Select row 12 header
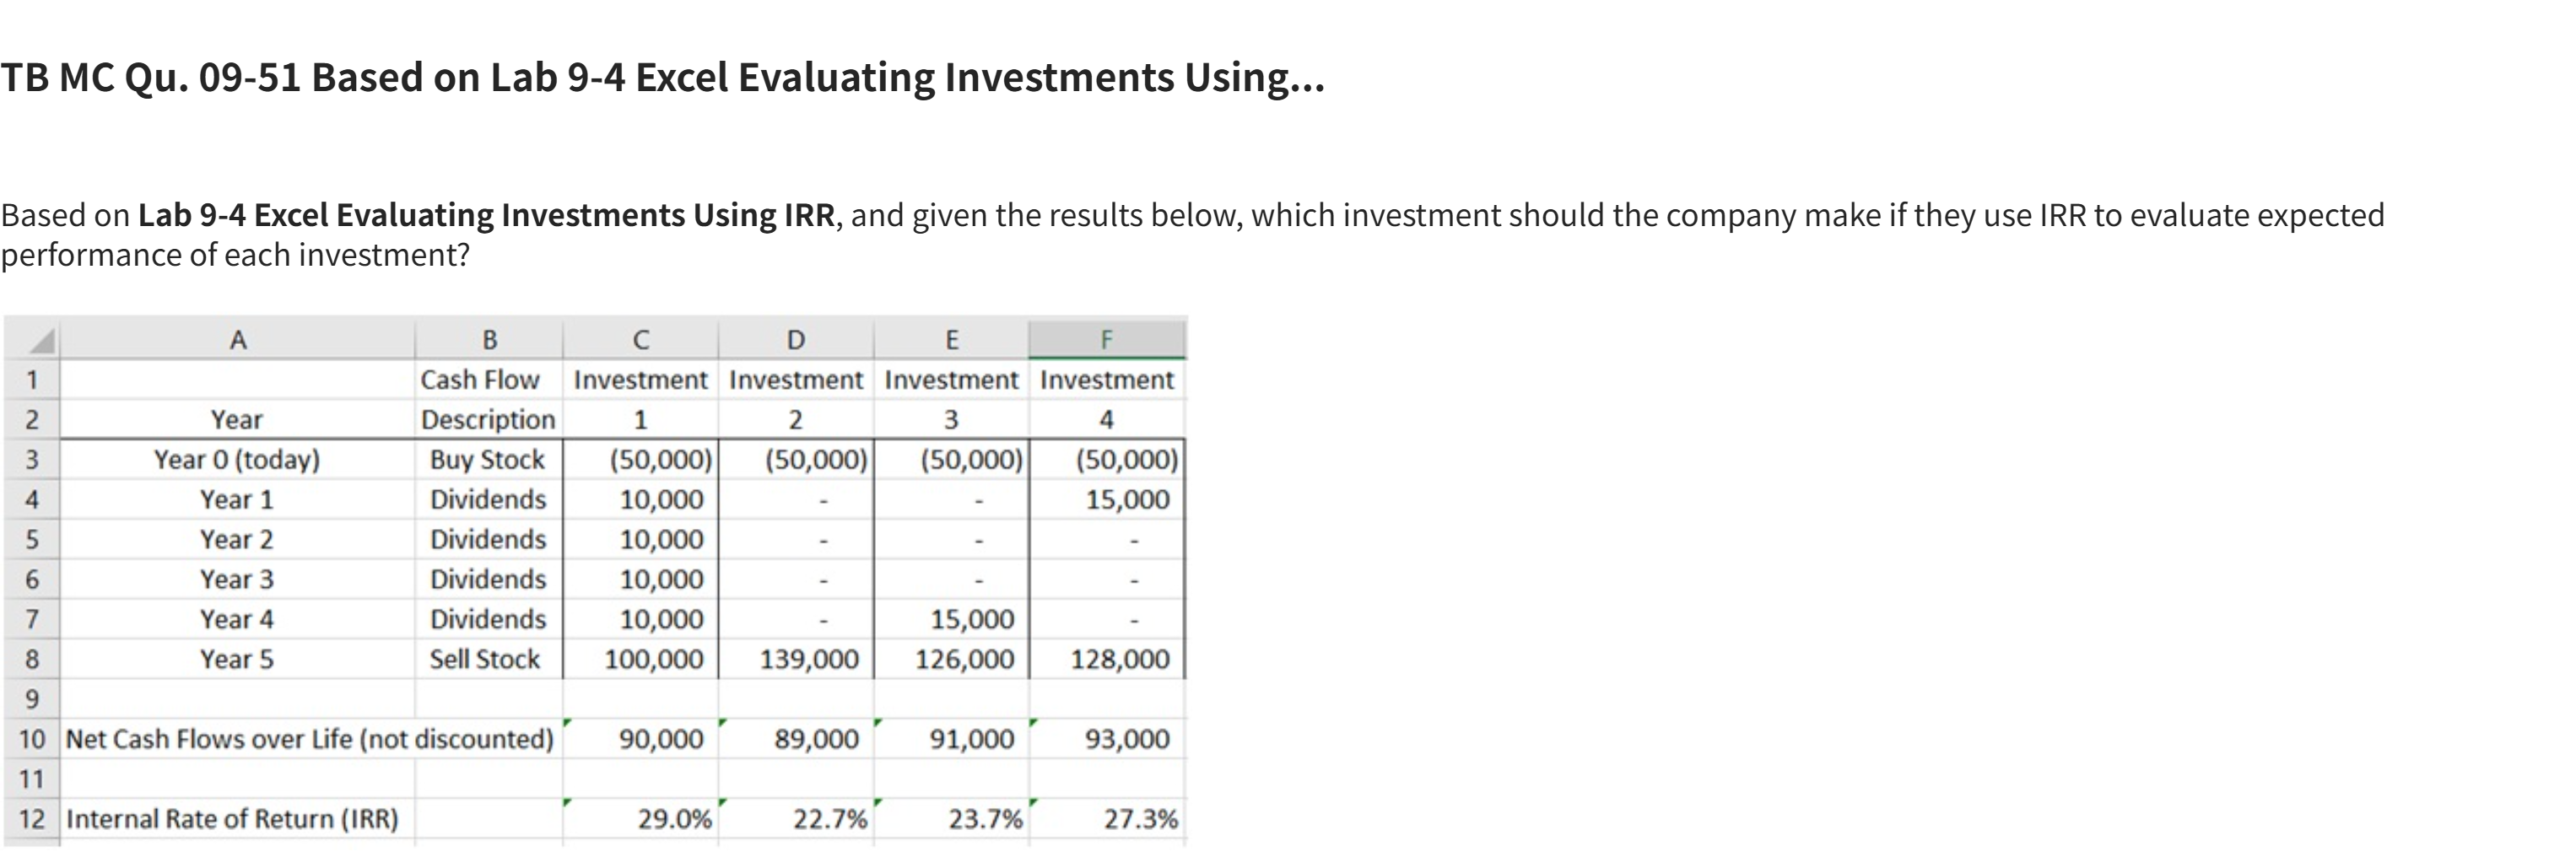This screenshot has width=2576, height=852. tap(31, 819)
